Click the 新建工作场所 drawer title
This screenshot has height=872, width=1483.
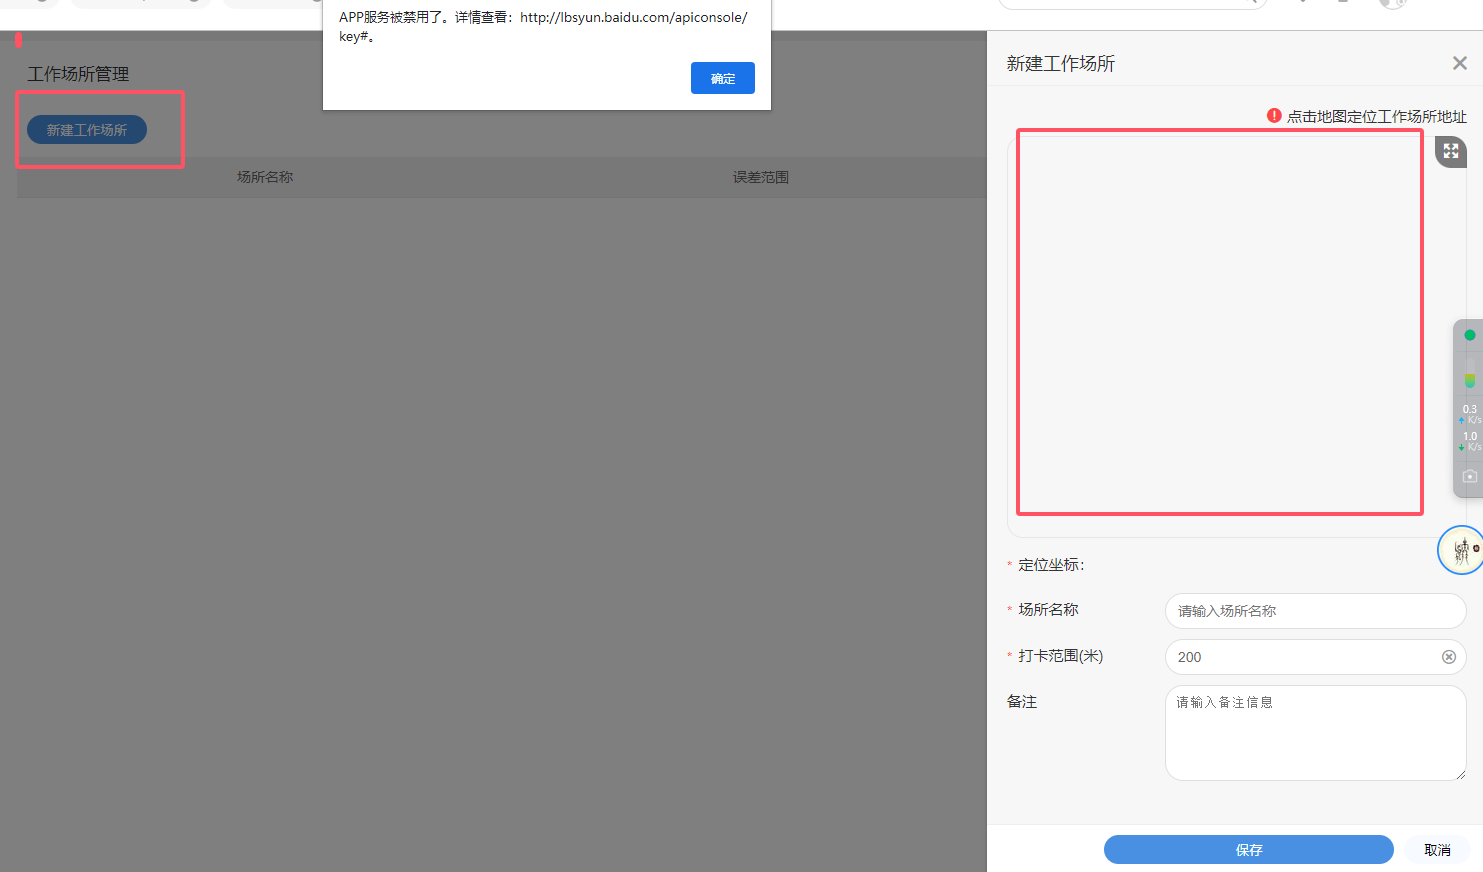pyautogui.click(x=1061, y=63)
